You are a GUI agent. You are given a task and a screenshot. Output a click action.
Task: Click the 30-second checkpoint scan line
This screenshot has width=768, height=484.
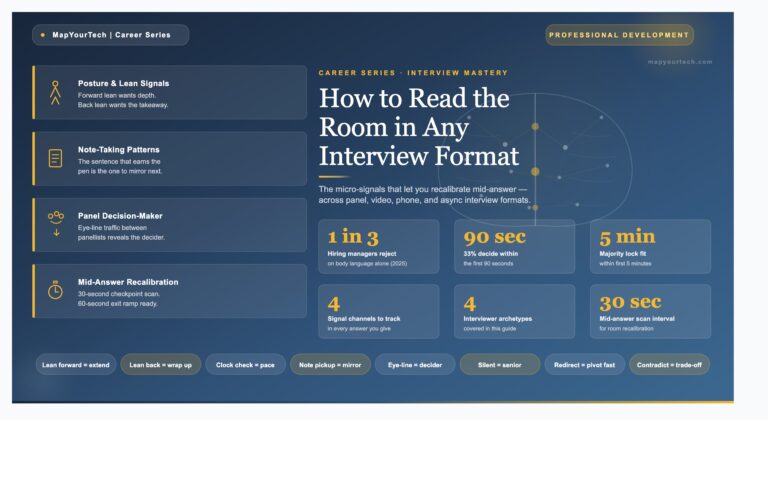(x=119, y=294)
